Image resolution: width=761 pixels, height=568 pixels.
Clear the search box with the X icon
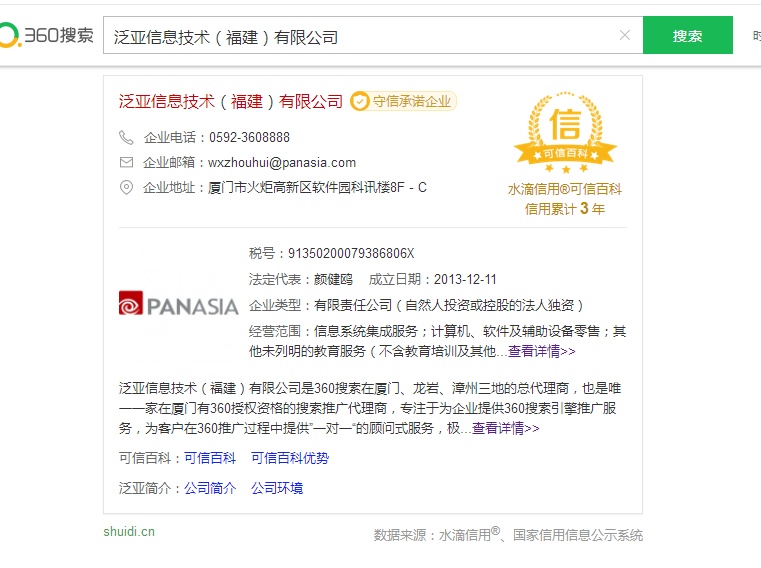(625, 35)
